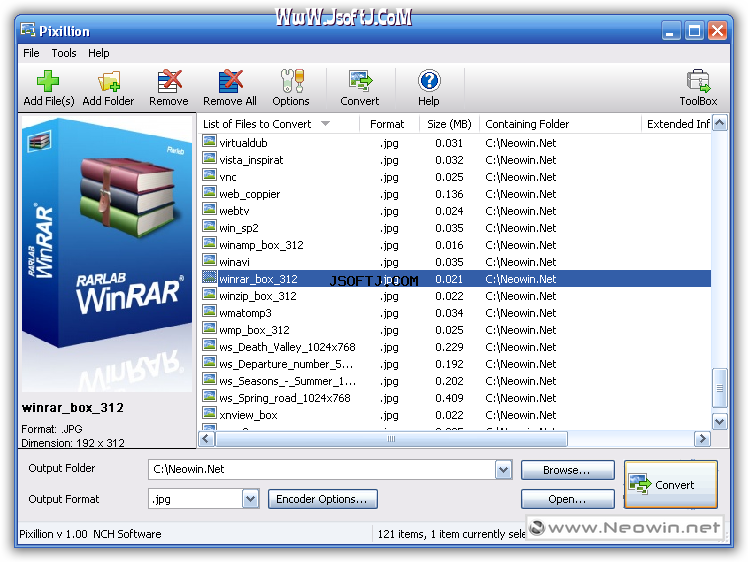Image resolution: width=748 pixels, height=562 pixels.
Task: Click the vertical scrollbar down arrow
Action: (719, 421)
